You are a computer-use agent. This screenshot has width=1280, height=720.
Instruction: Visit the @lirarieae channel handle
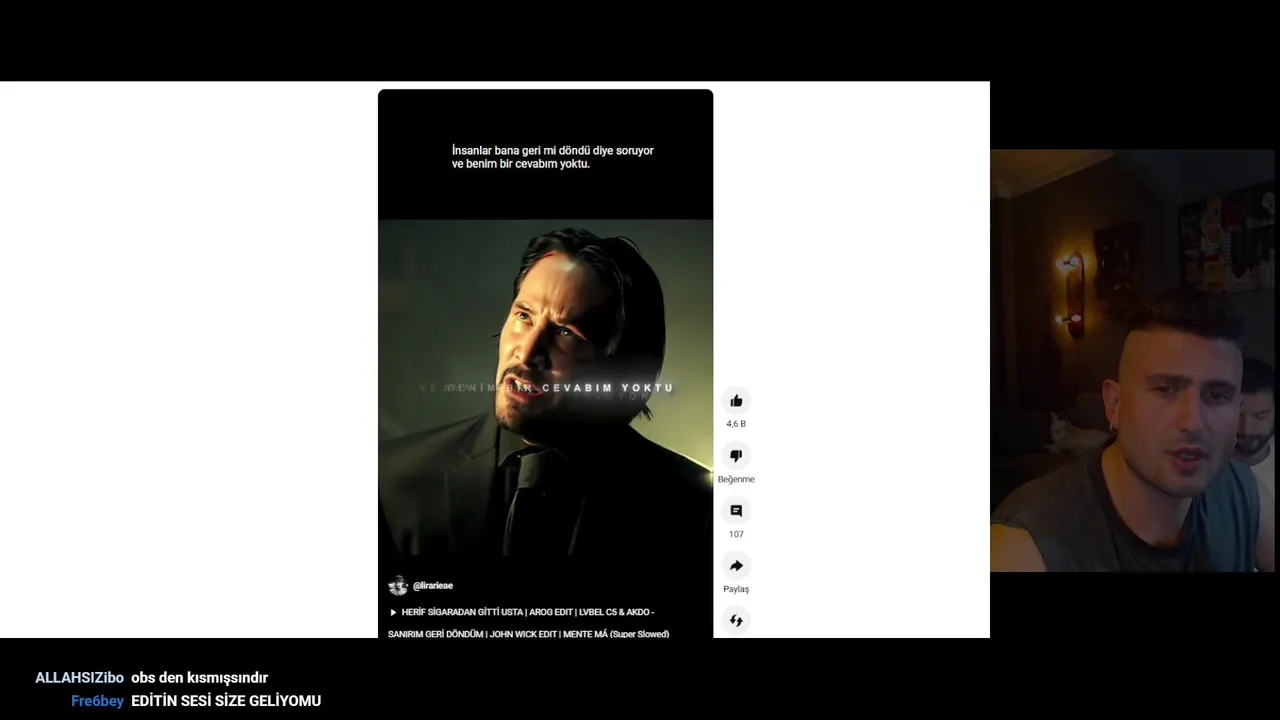[x=433, y=586]
